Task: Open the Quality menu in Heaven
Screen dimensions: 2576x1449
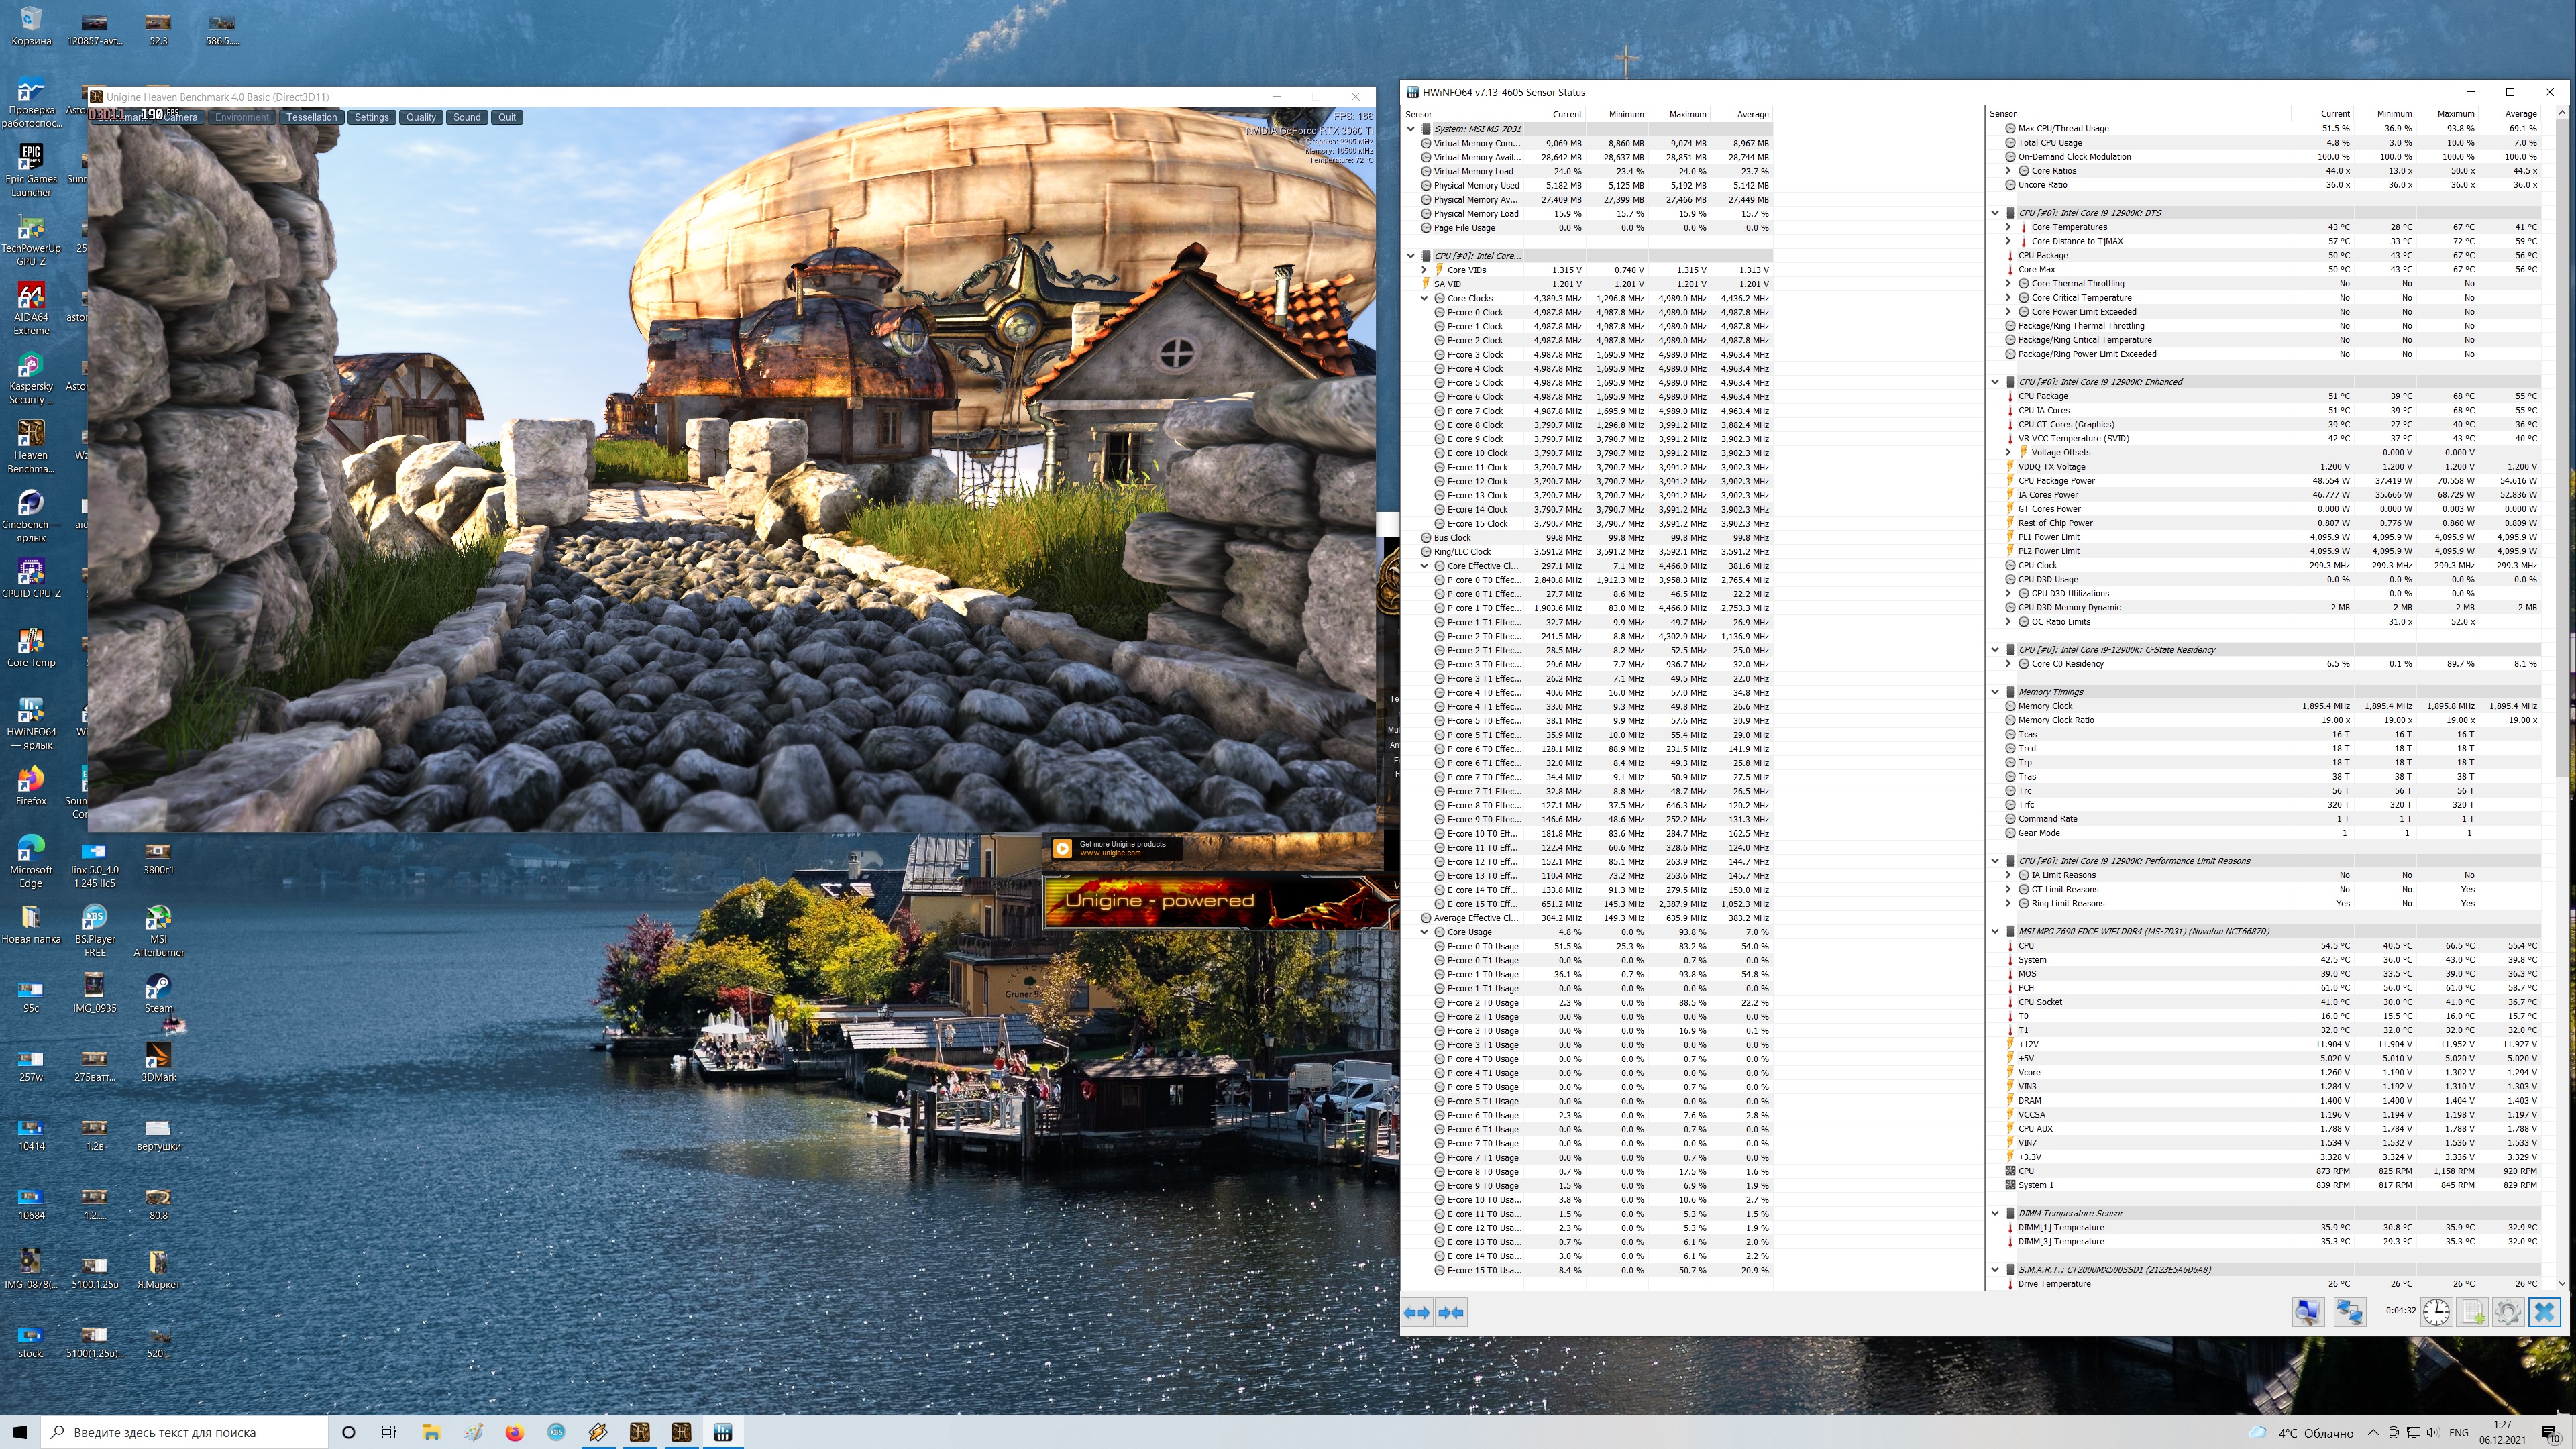Action: click(420, 117)
